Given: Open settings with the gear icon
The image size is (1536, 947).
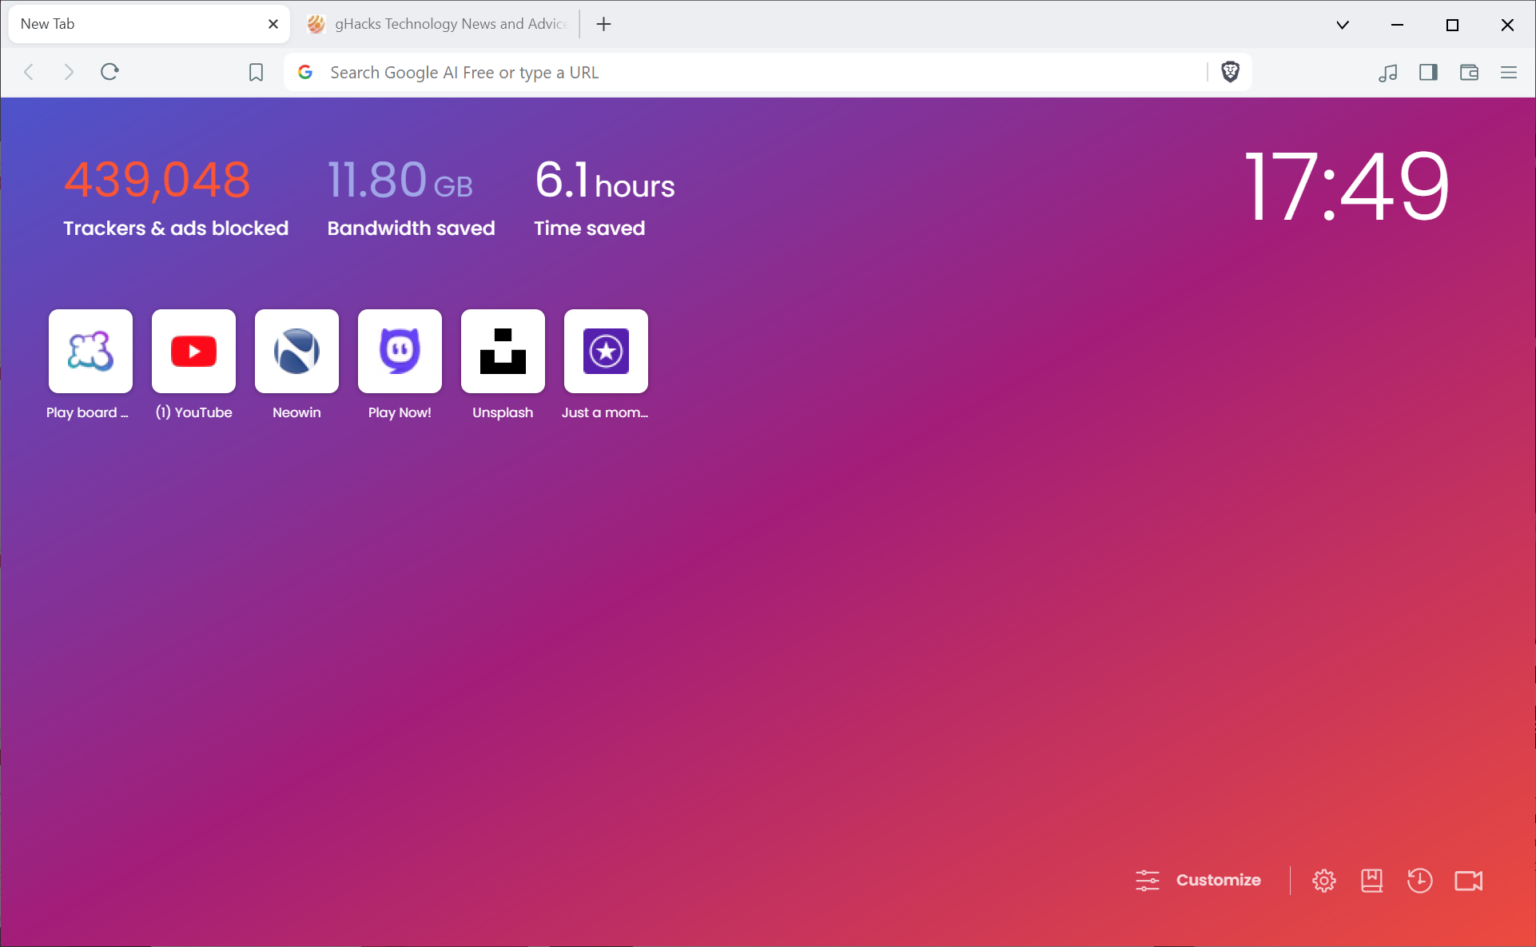Looking at the screenshot, I should click(x=1324, y=880).
